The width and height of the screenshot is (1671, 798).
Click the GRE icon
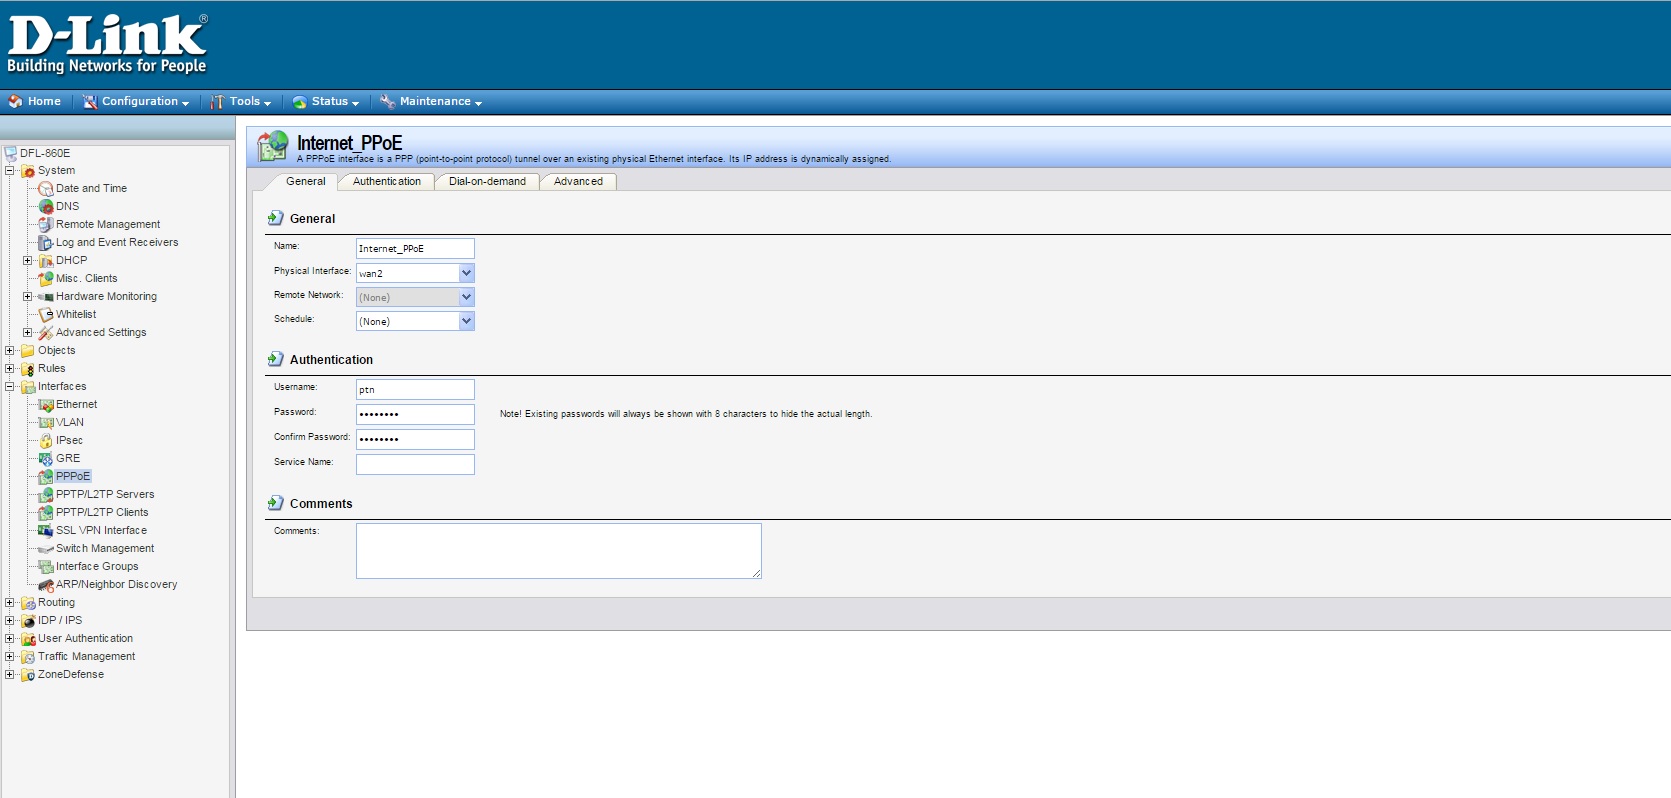pyautogui.click(x=46, y=459)
